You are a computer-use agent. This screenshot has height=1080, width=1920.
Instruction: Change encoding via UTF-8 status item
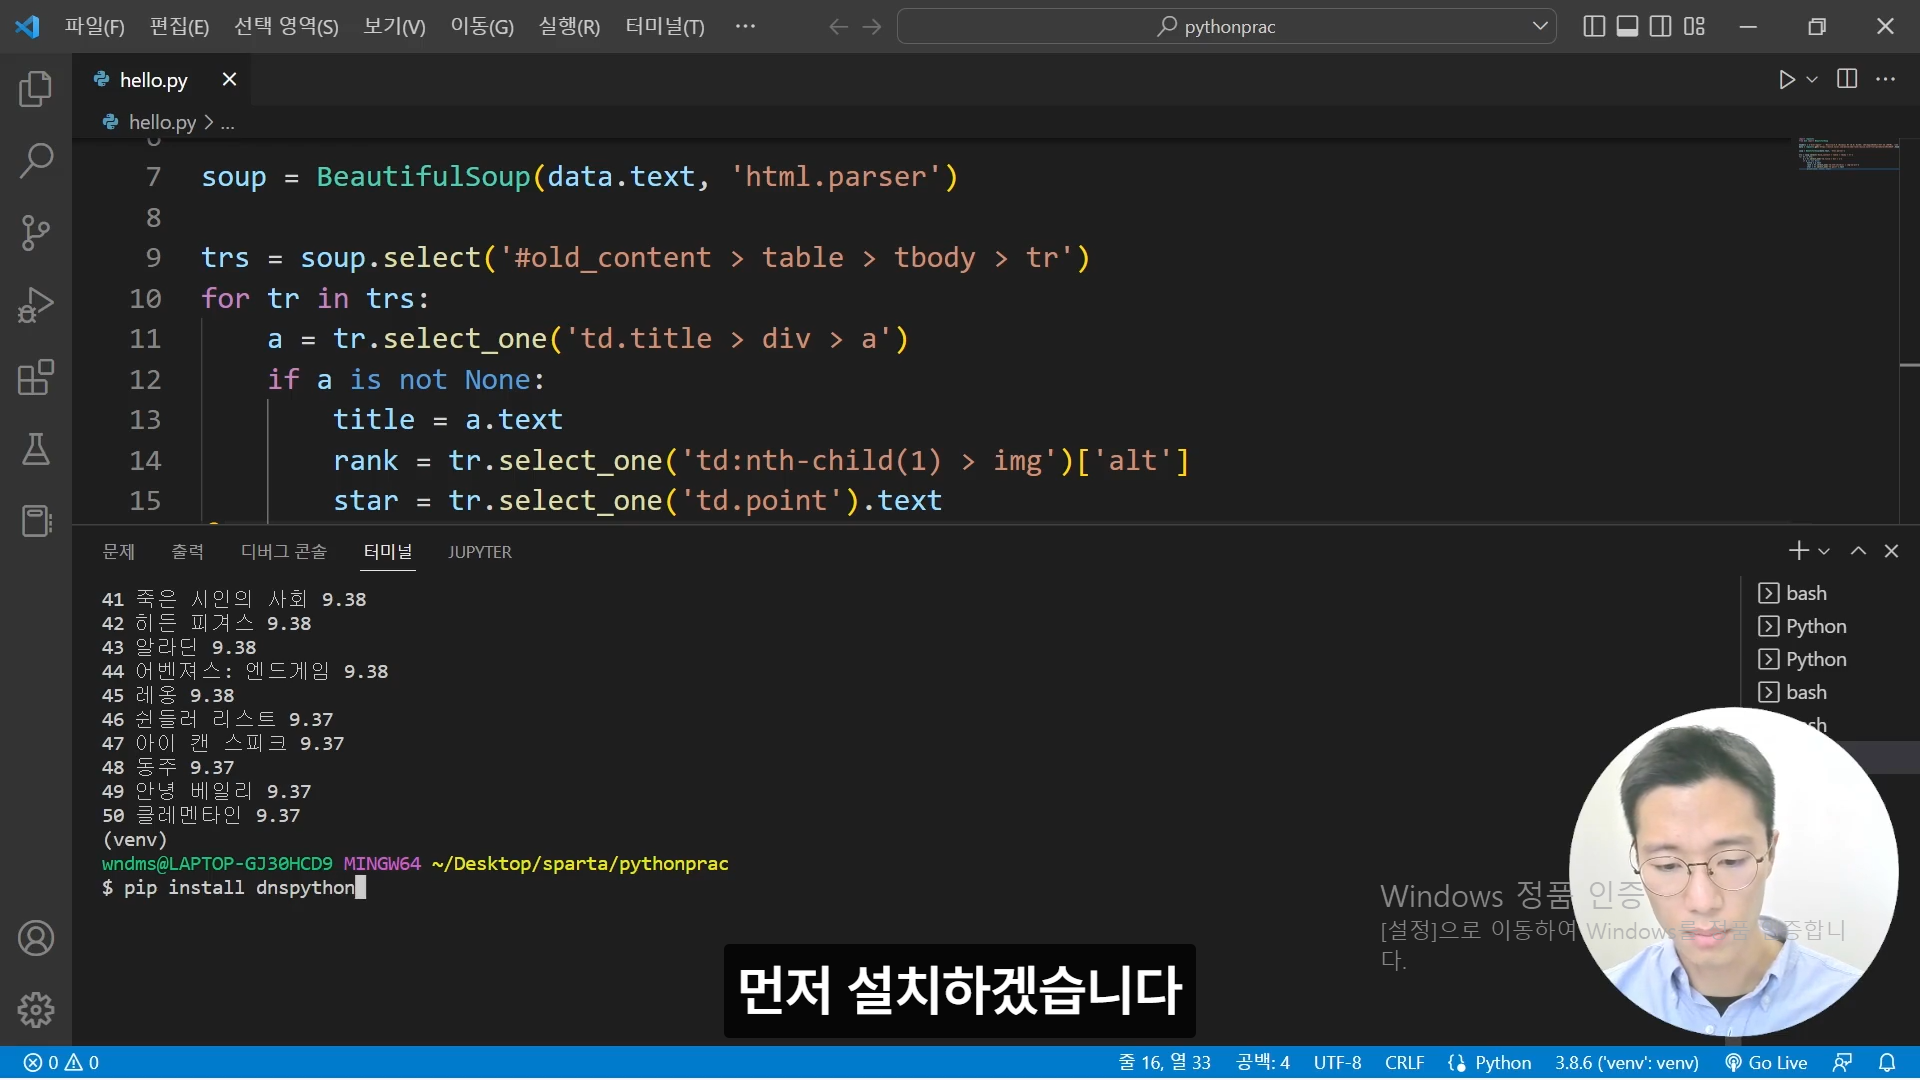[x=1337, y=1063]
